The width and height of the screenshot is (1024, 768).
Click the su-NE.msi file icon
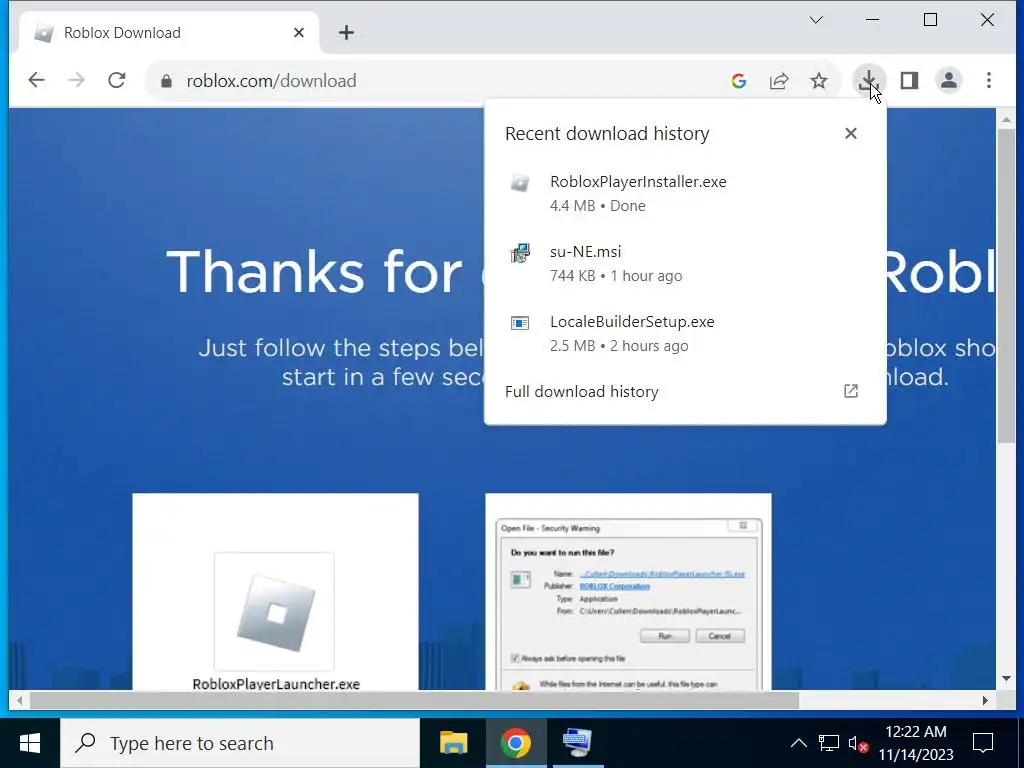tap(520, 253)
